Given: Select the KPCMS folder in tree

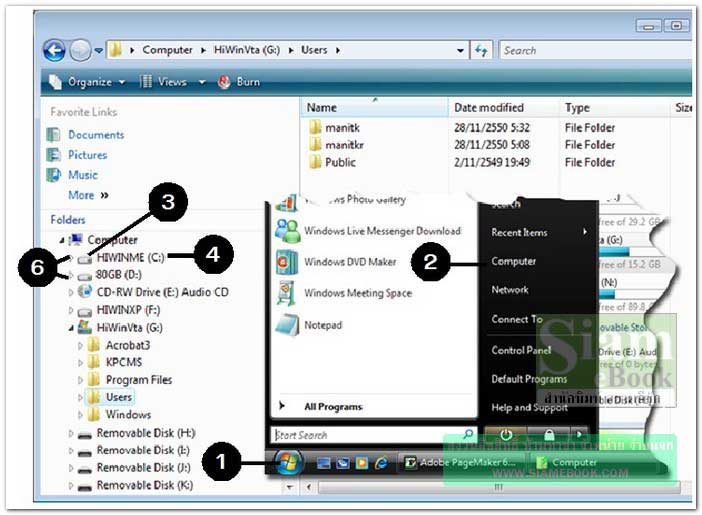Looking at the screenshot, I should coord(124,362).
